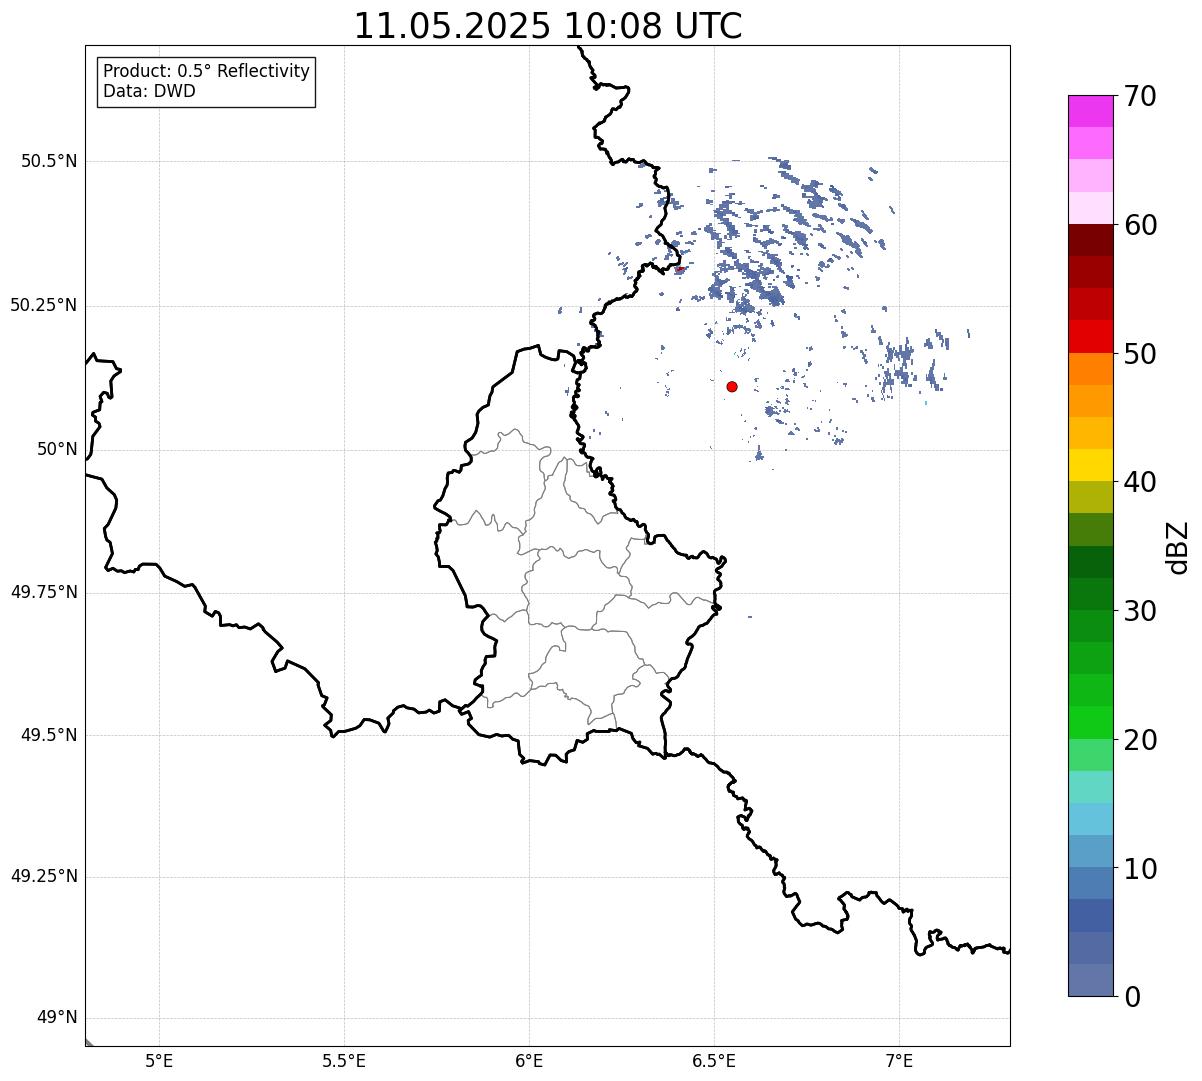Click the colorbar tick label 10

(1139, 869)
